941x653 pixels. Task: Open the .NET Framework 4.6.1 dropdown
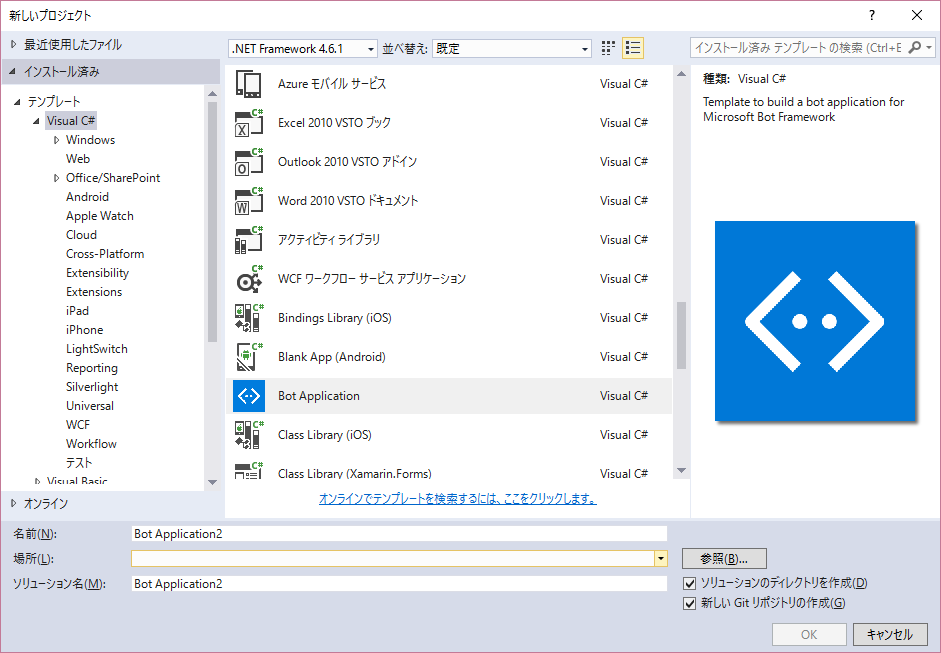point(303,49)
